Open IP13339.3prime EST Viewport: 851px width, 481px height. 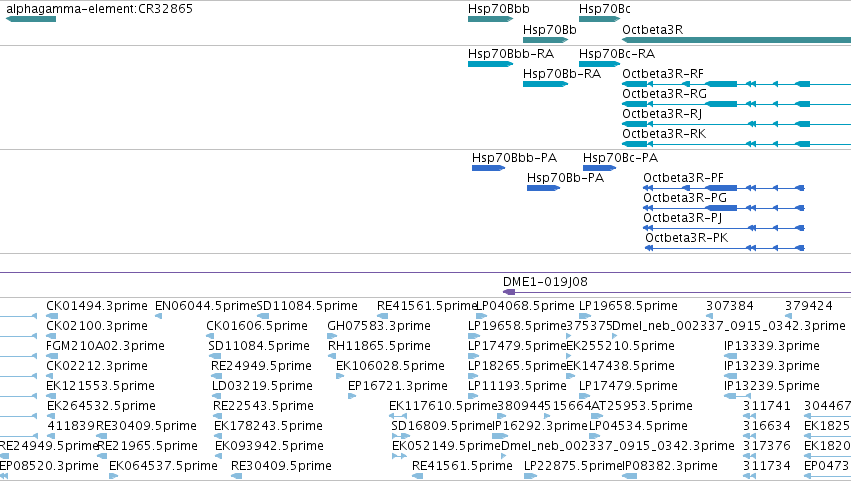[731, 357]
